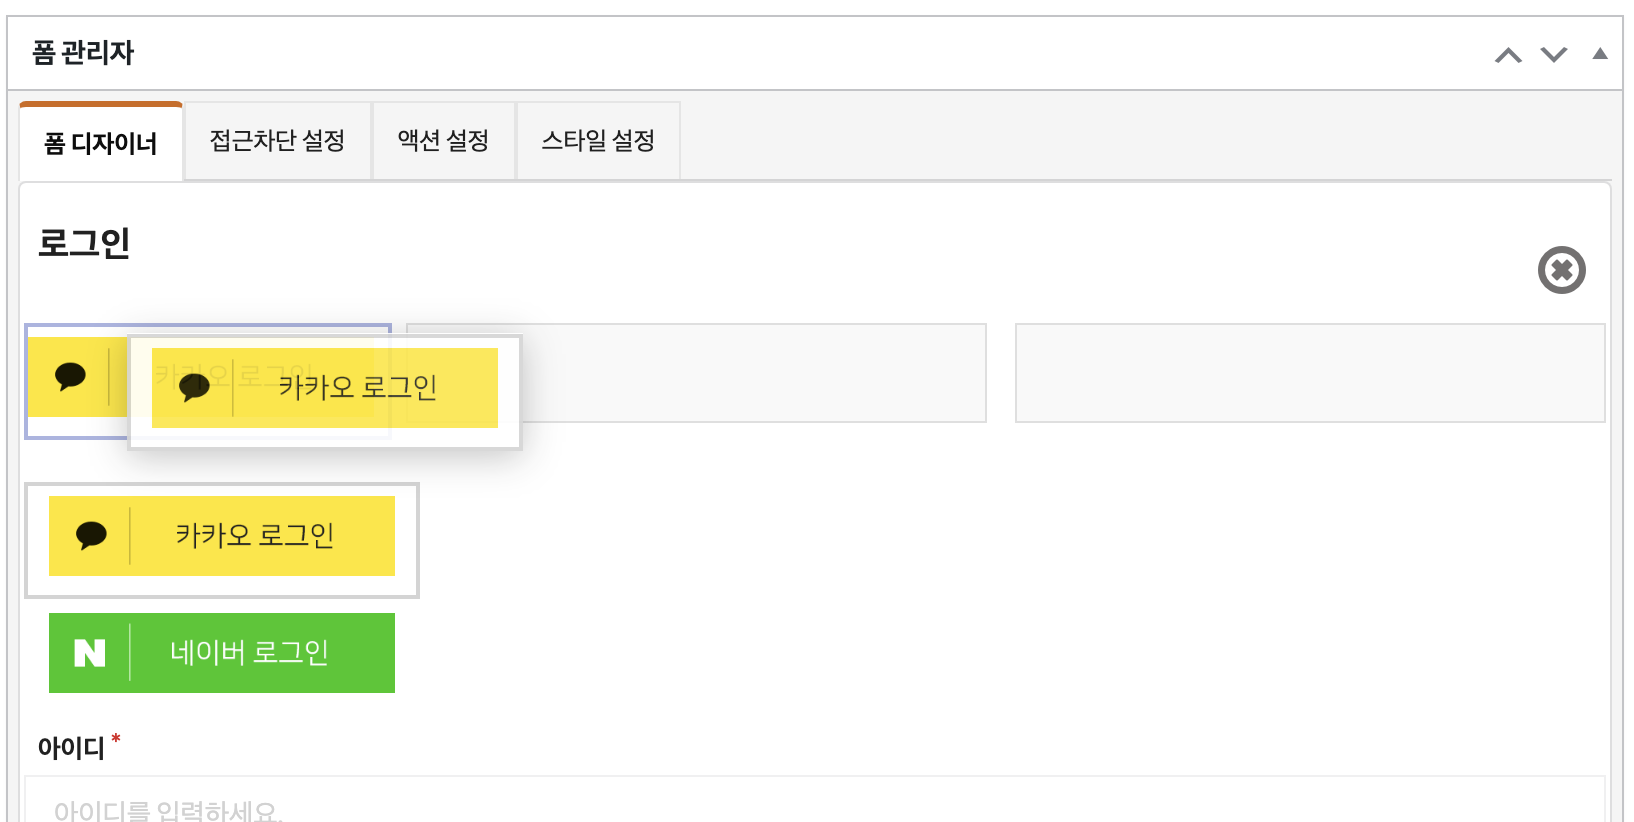Screen dimensions: 1634x822
Task: Click the 카카오 로그인 text in the bordered list button
Action: point(255,535)
